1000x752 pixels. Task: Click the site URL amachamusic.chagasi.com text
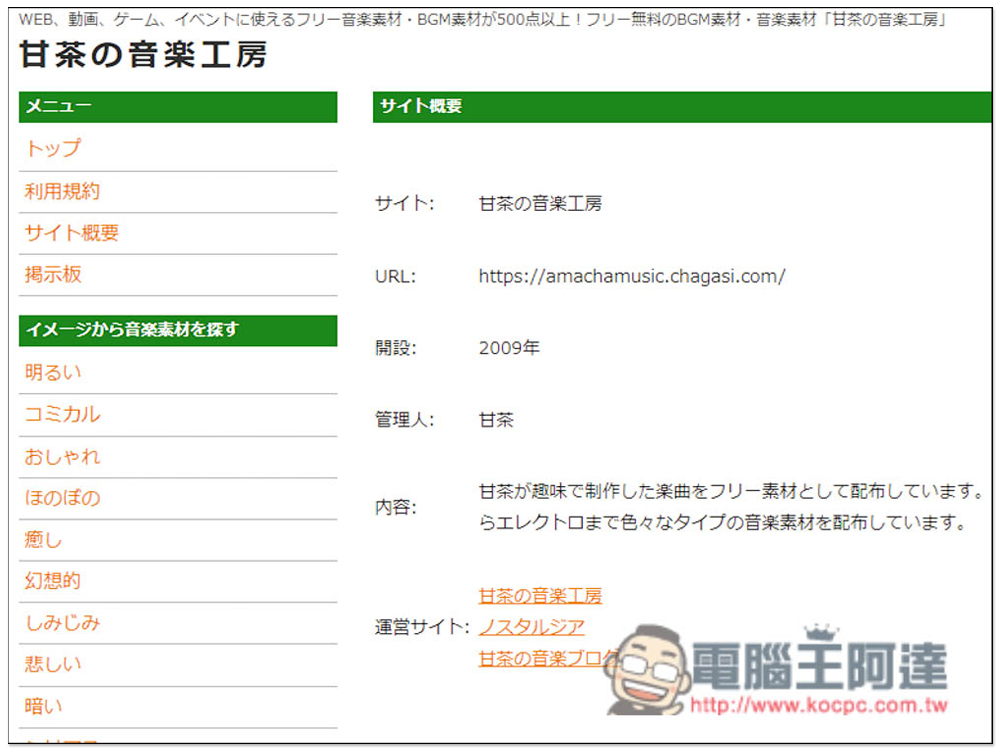(632, 276)
